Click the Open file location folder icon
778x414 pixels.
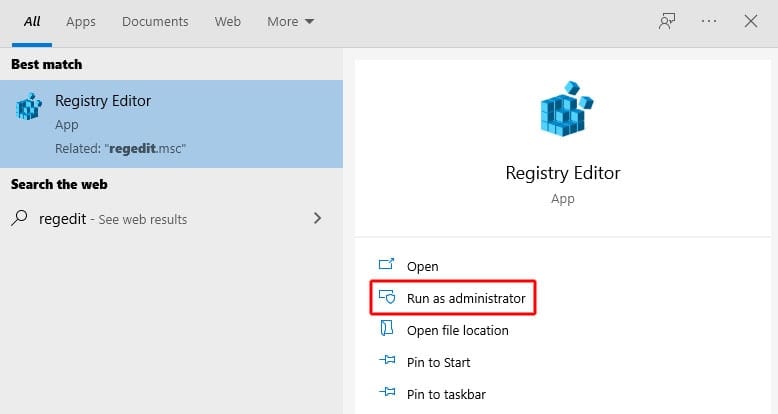(x=387, y=328)
